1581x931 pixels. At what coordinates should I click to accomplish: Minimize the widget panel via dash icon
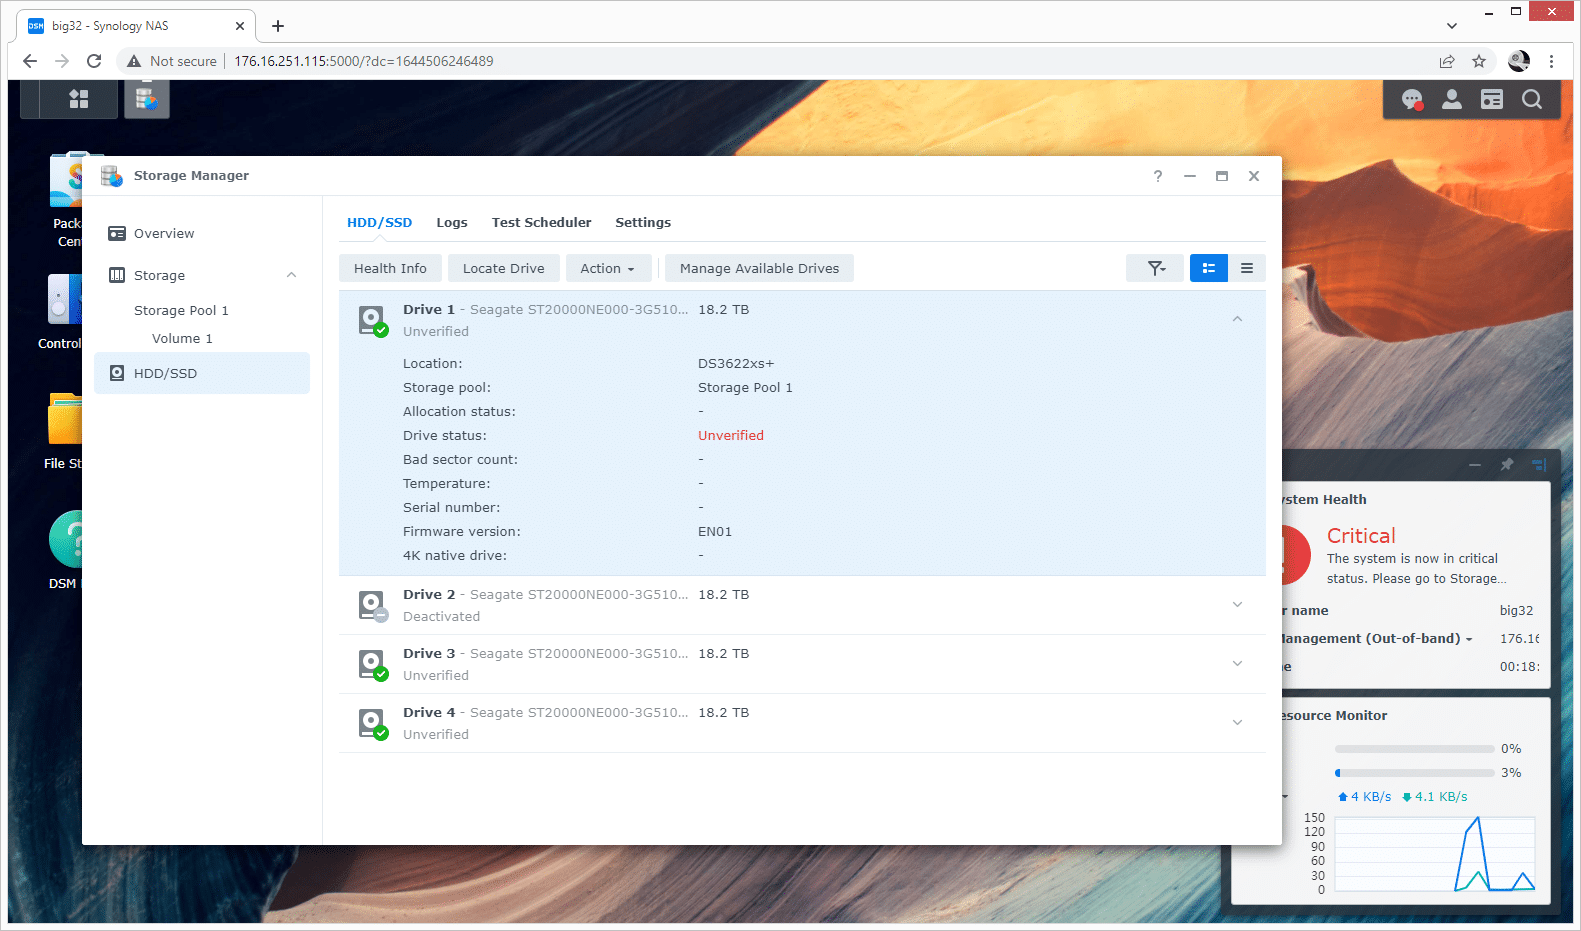[x=1475, y=465]
